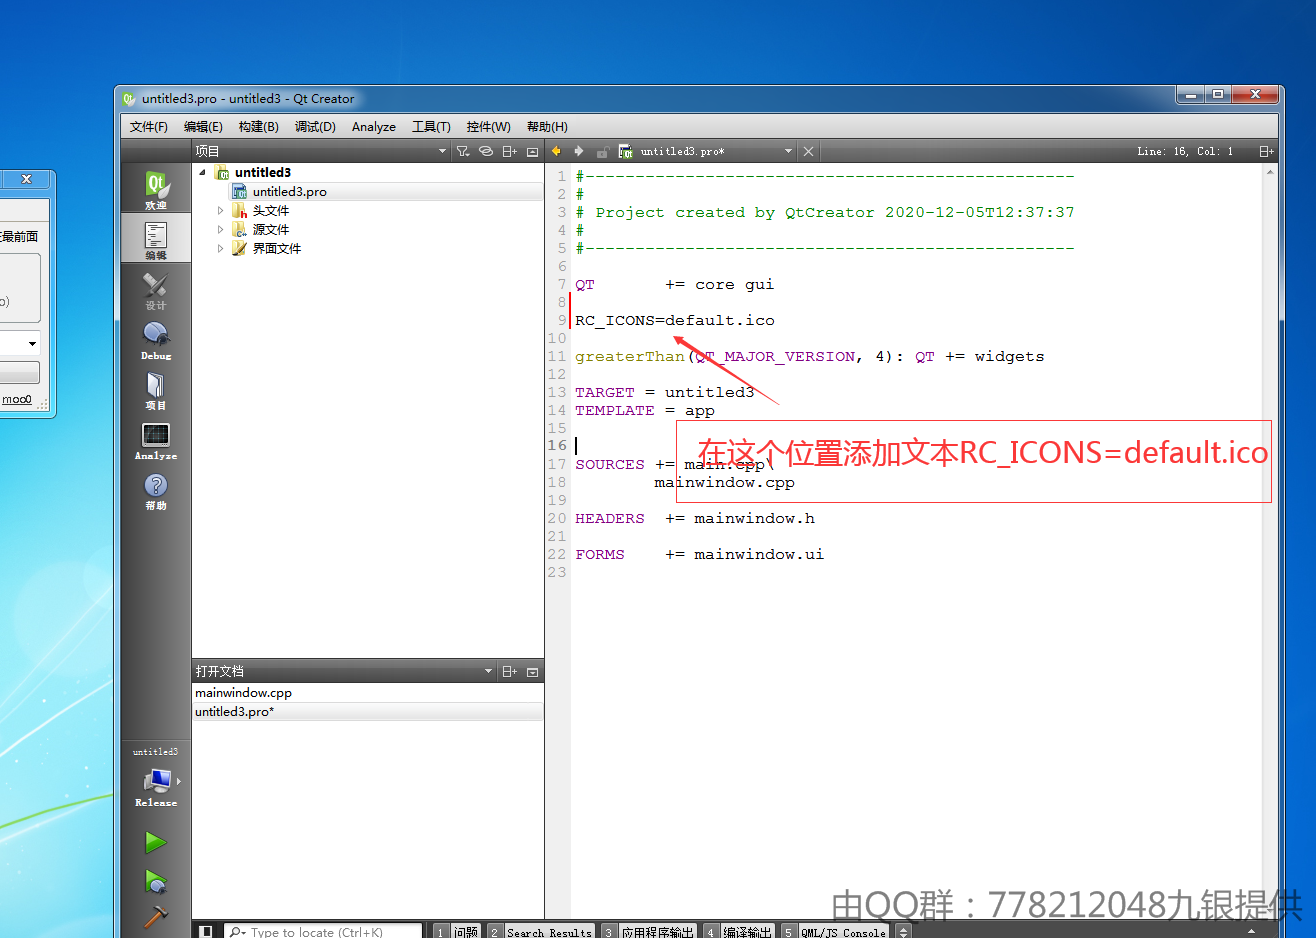Open the 编辑(E) menu

tap(203, 127)
